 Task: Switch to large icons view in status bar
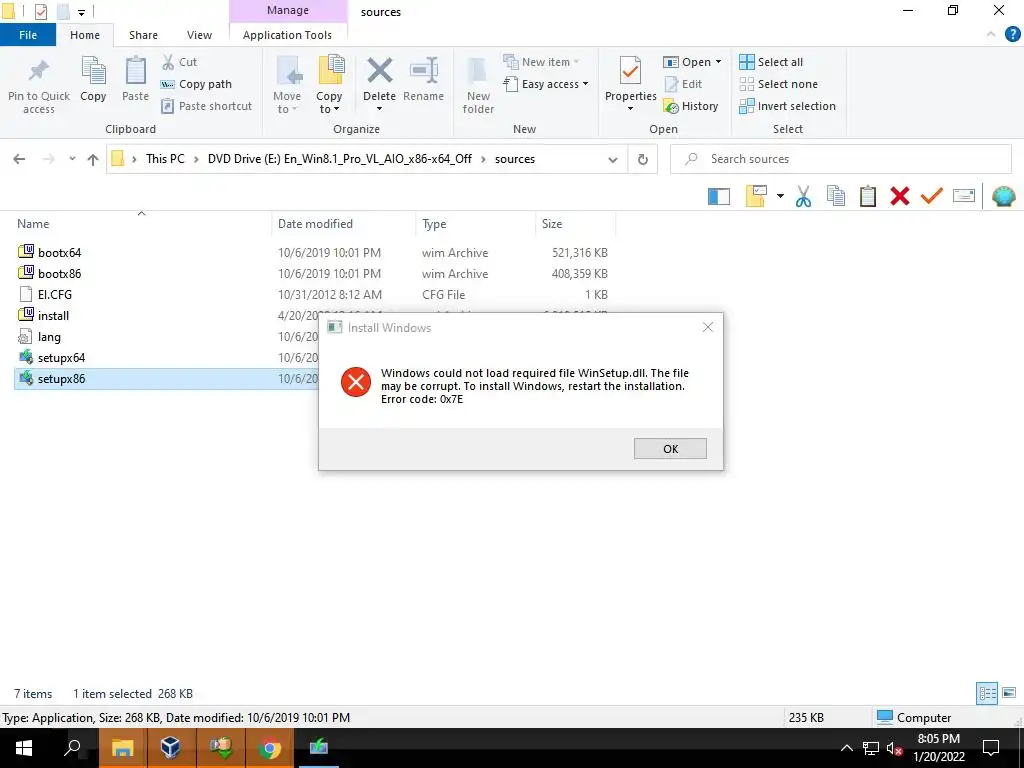pyautogui.click(x=1009, y=693)
